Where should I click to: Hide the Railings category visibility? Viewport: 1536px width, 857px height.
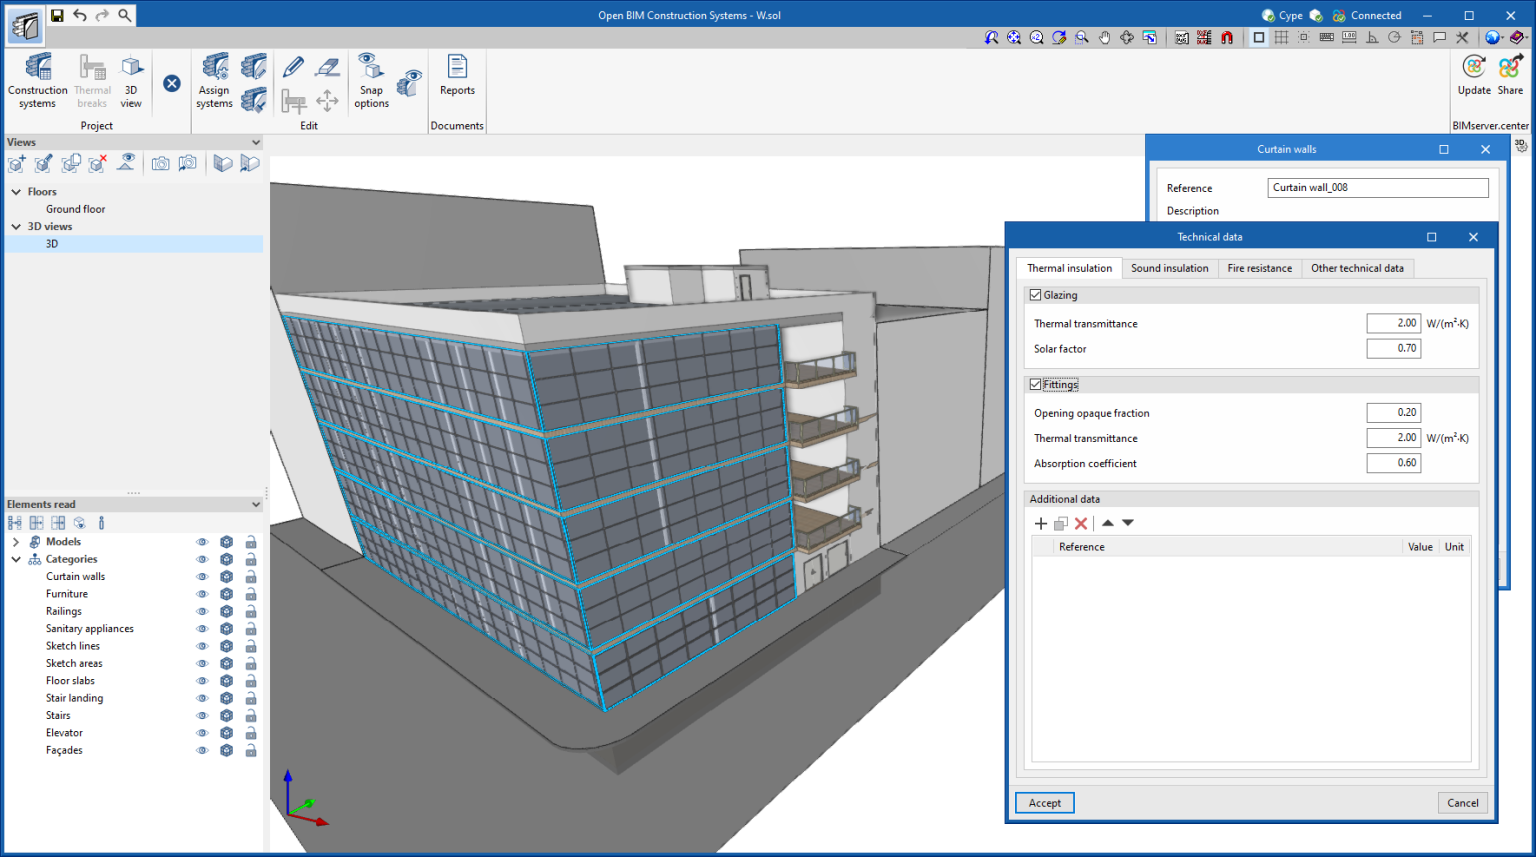(202, 610)
